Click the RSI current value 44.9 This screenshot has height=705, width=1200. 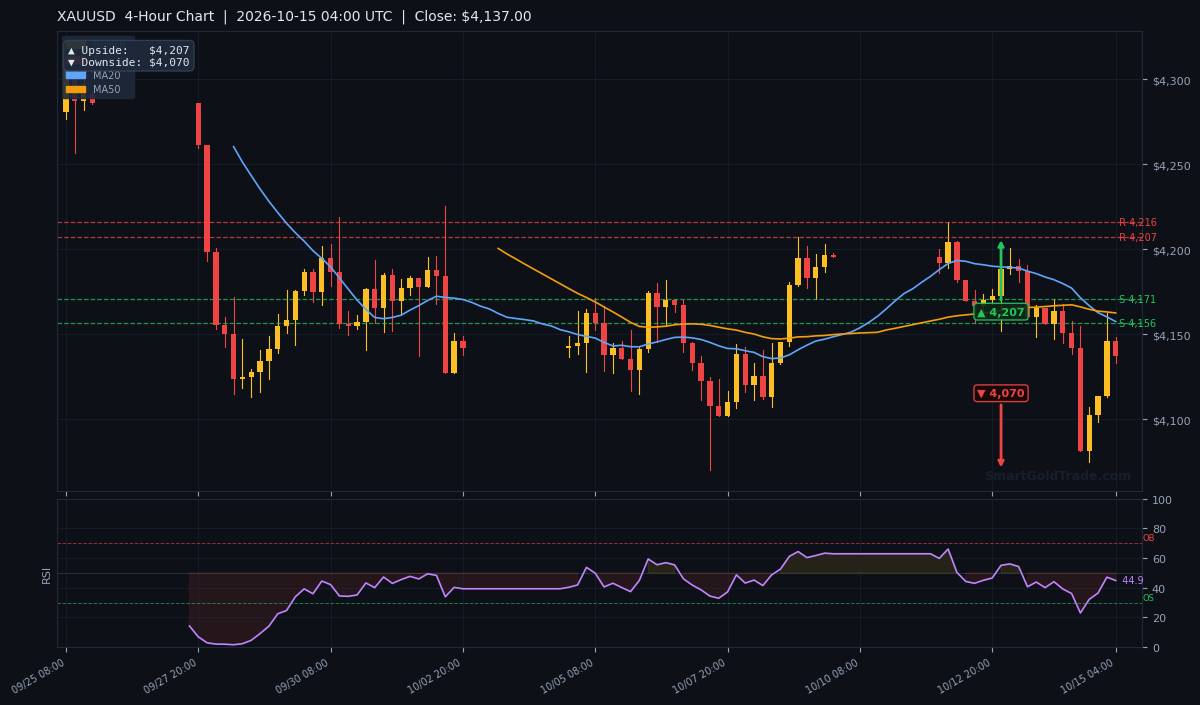1133,581
